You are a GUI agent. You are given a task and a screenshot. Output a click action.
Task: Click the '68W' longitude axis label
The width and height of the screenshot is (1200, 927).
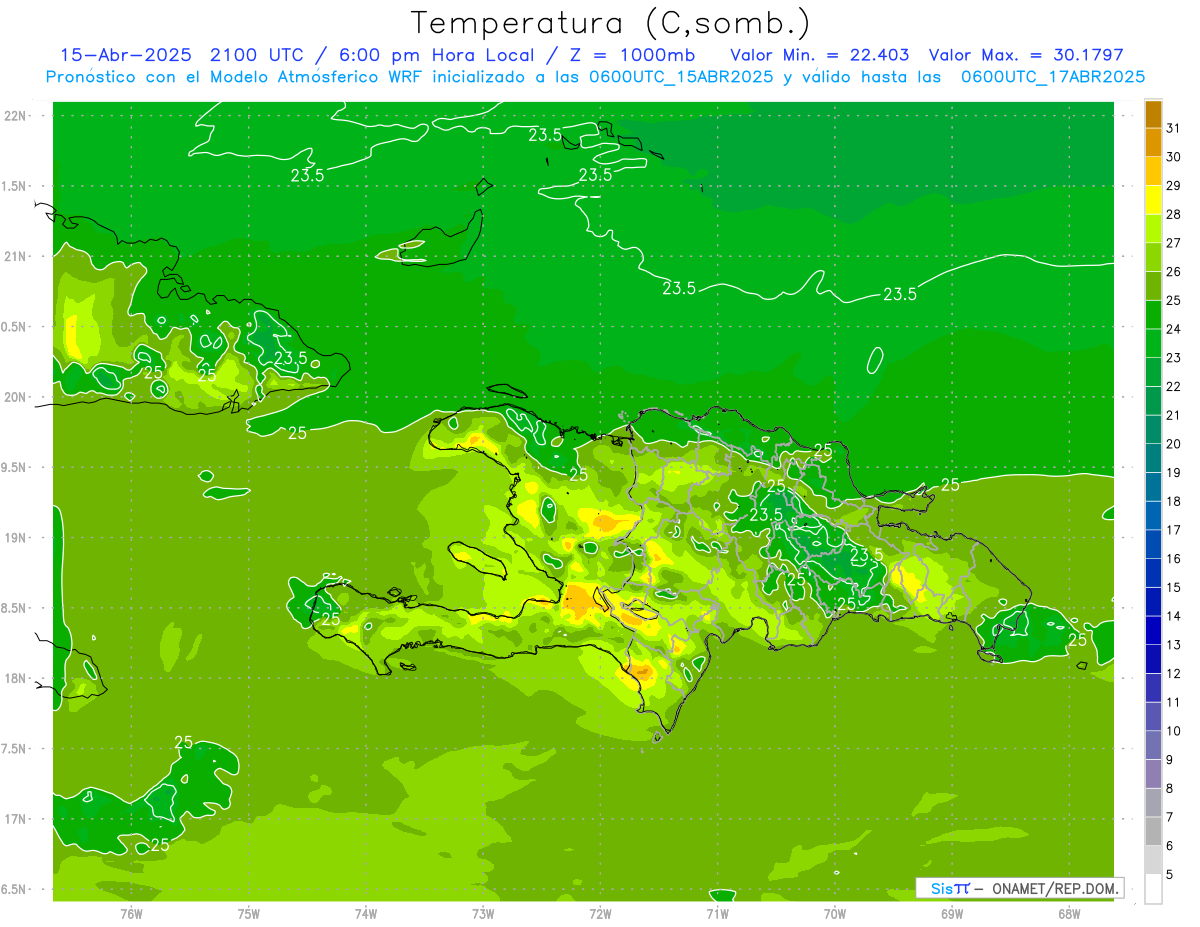point(1069,913)
